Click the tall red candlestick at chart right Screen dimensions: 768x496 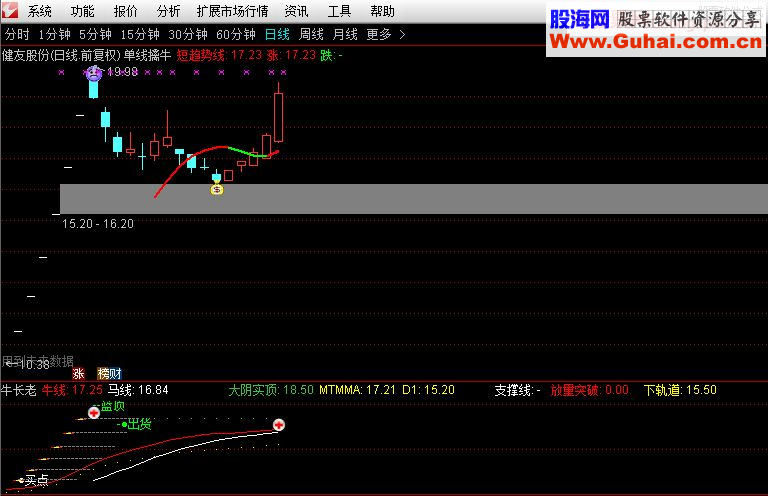click(x=278, y=118)
